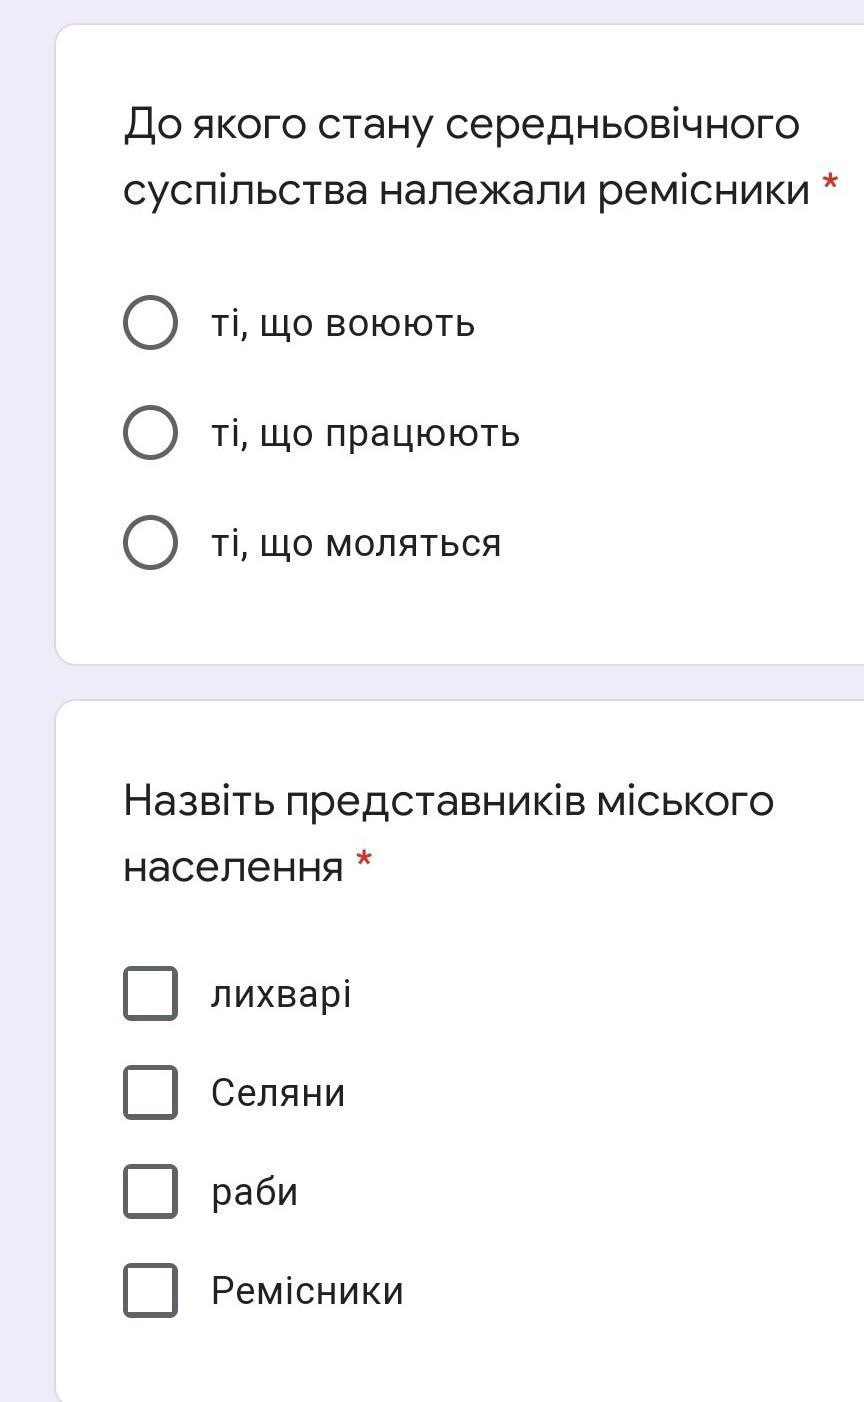Click the empty space below the "Ремісники" option

[460, 1362]
